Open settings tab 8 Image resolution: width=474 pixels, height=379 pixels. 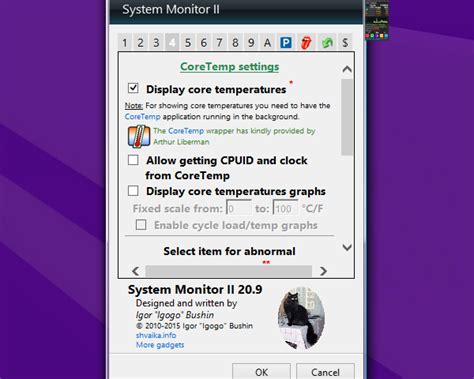(235, 42)
